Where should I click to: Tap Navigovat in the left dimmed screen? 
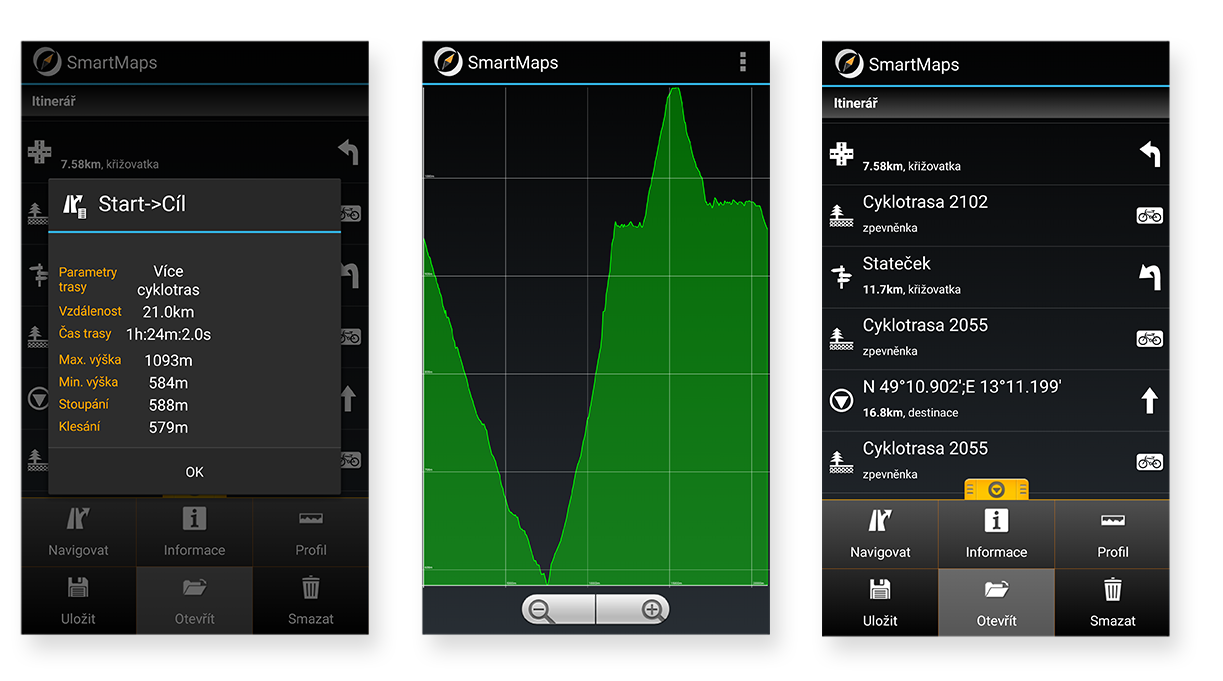tap(78, 532)
